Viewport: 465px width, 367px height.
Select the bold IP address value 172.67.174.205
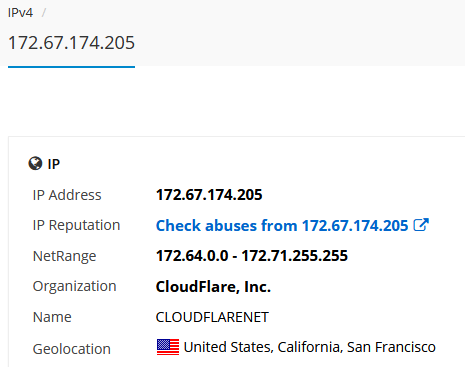pyautogui.click(x=209, y=195)
